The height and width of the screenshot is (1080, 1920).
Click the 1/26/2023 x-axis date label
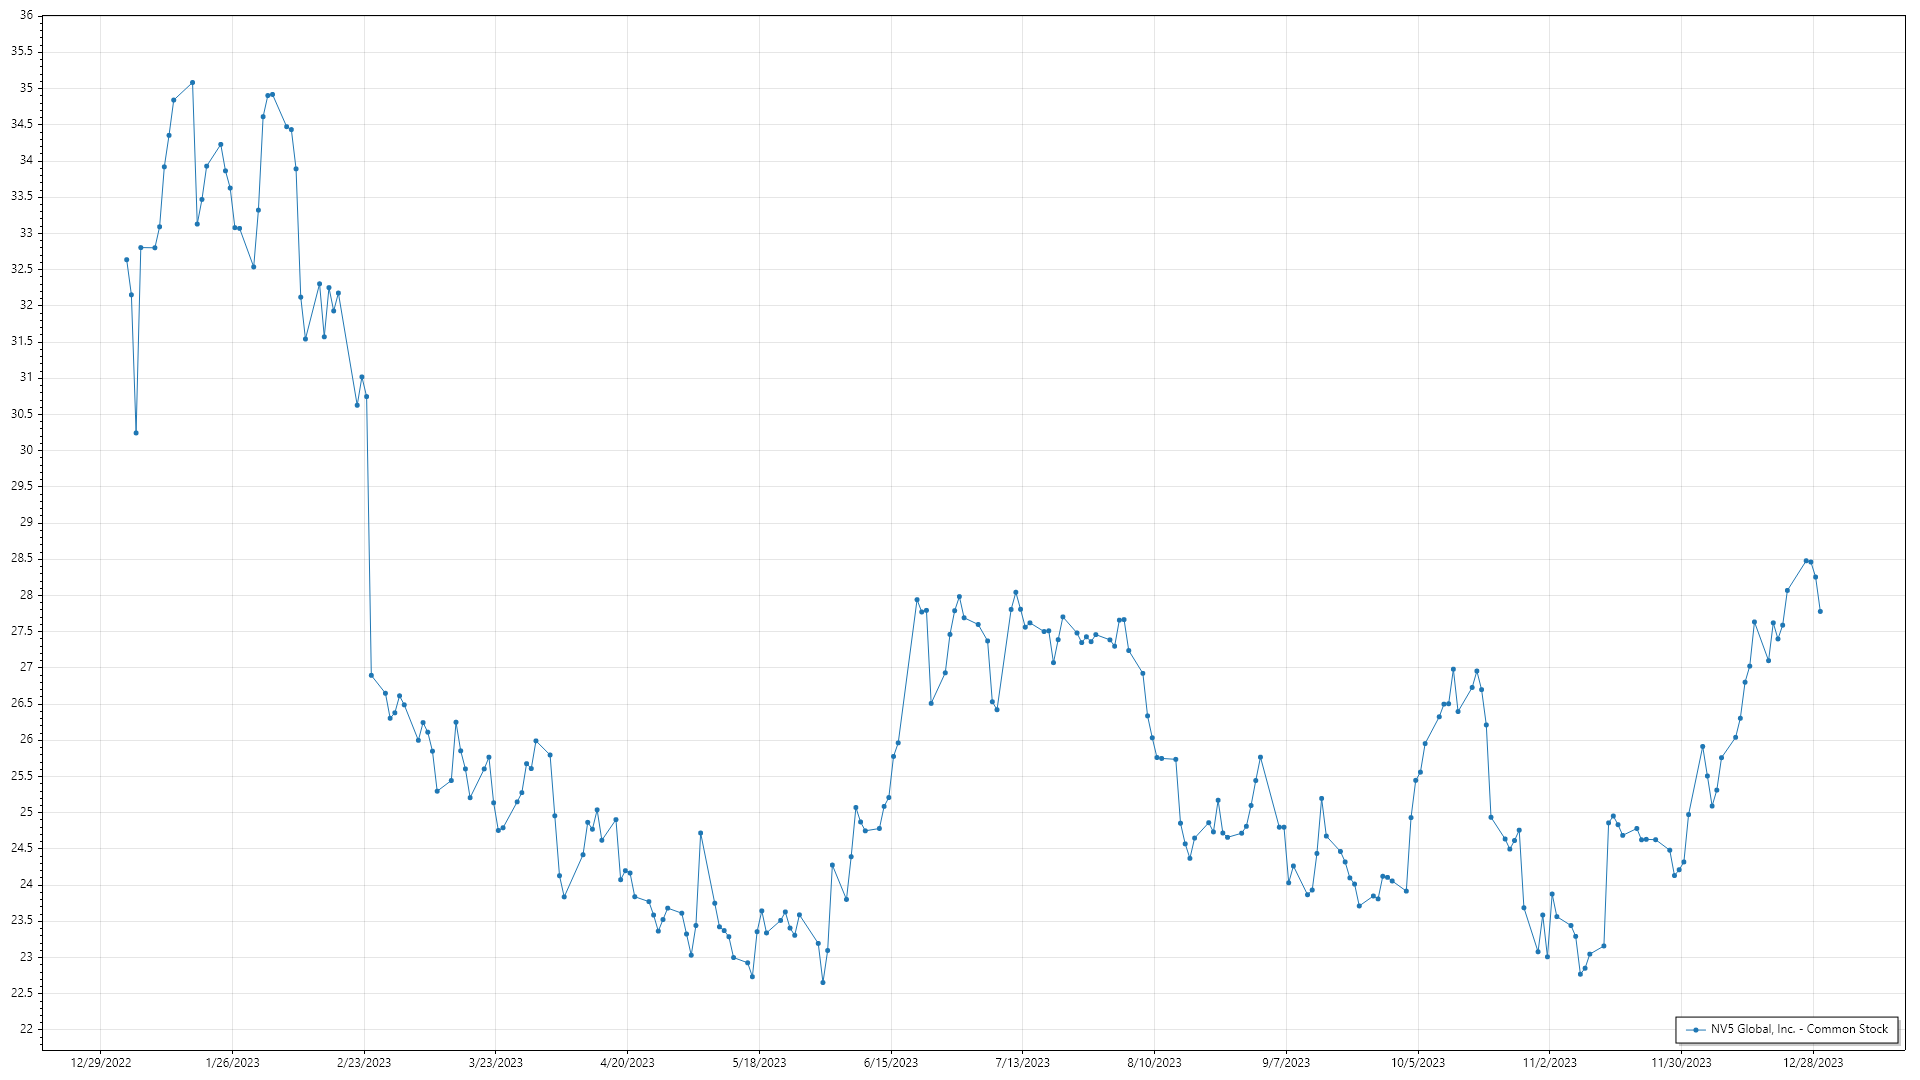(x=232, y=1062)
